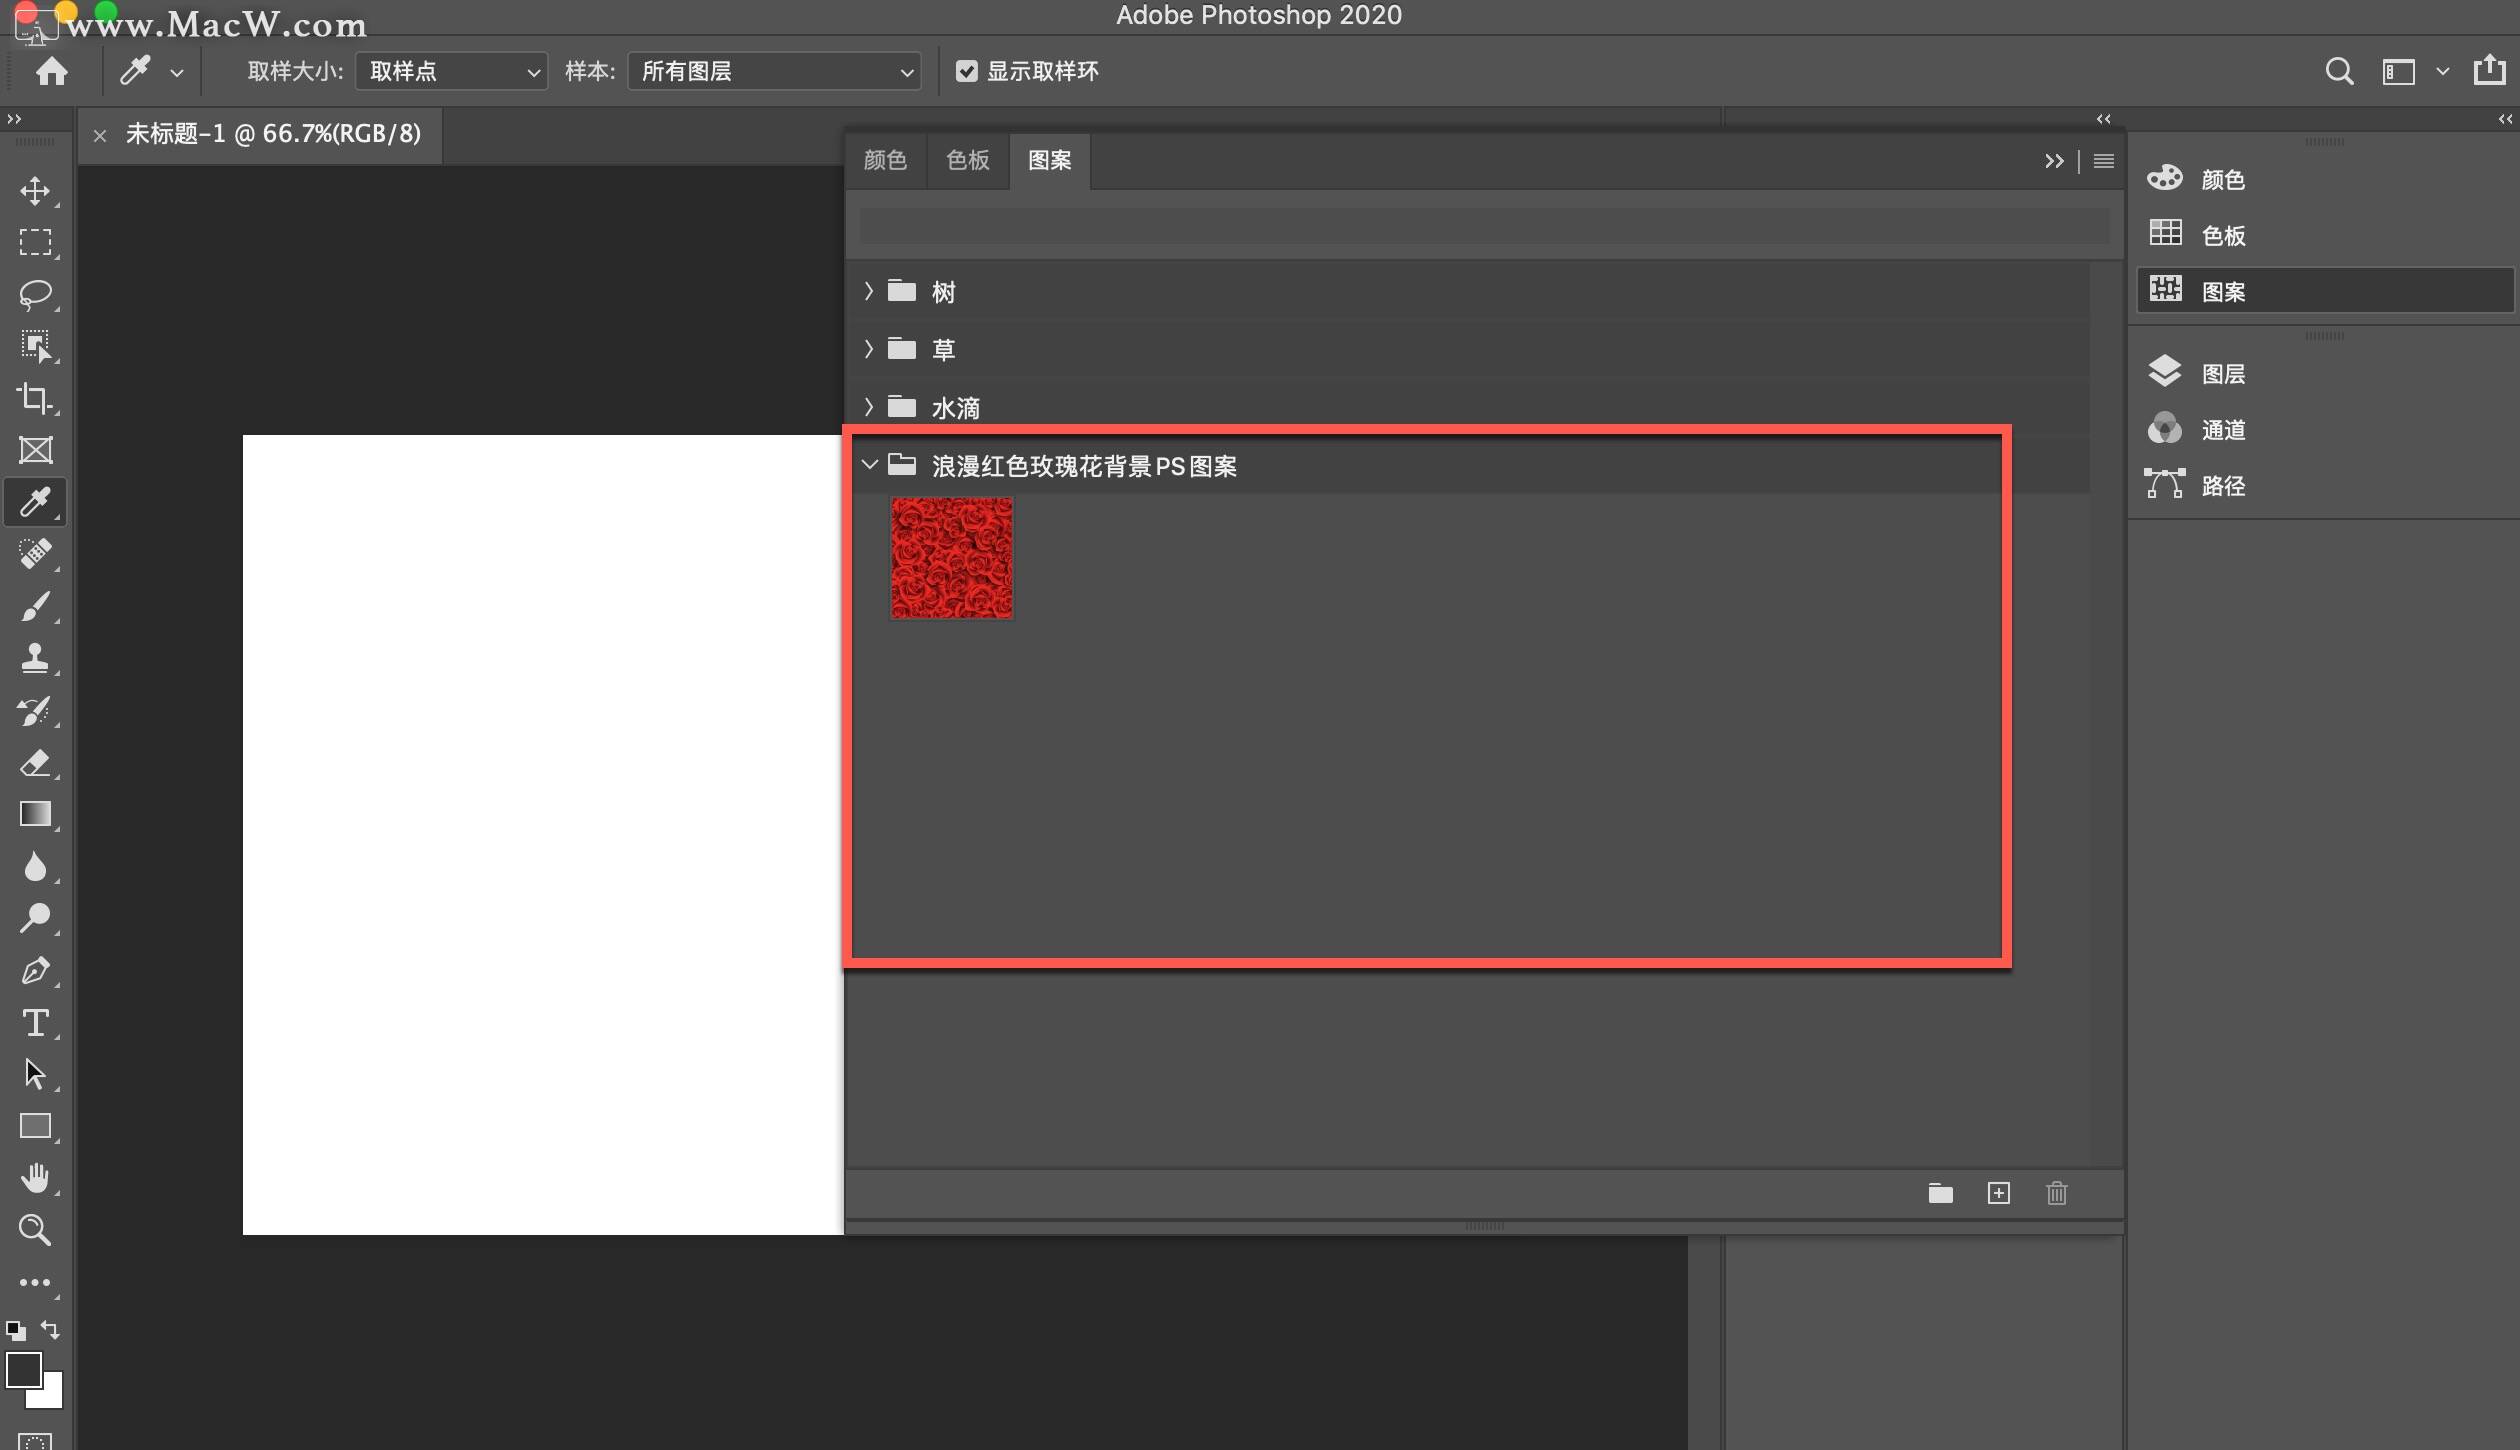Select the Rectangular Marquee tool

(x=35, y=242)
